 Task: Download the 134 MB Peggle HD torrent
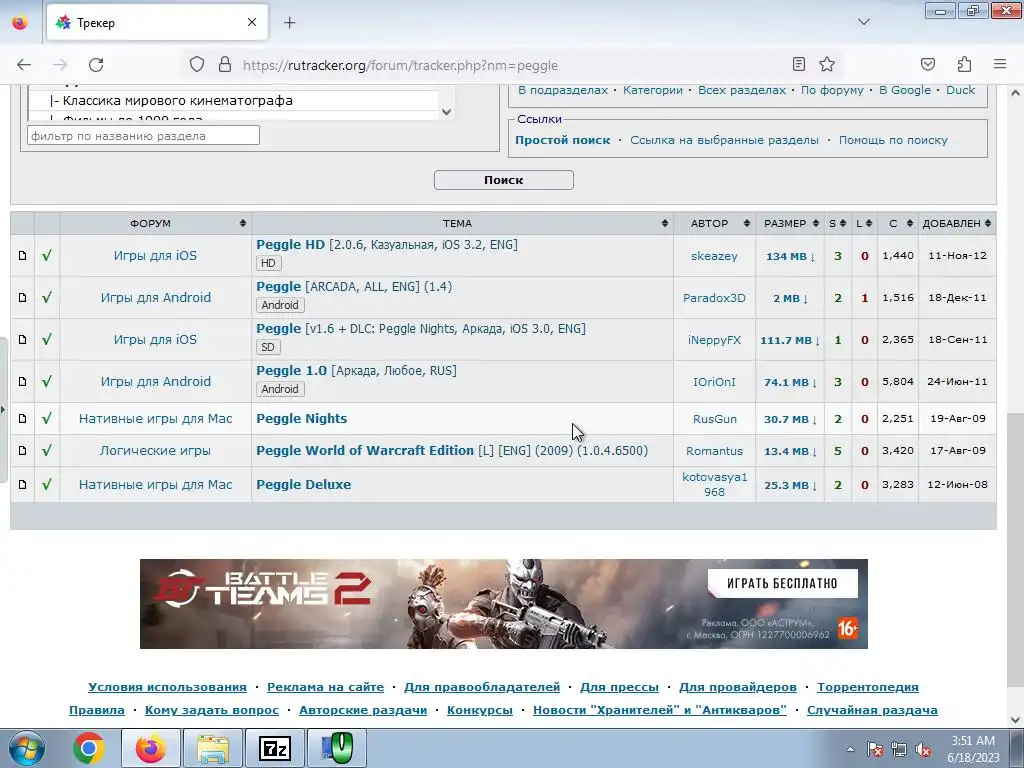(790, 256)
